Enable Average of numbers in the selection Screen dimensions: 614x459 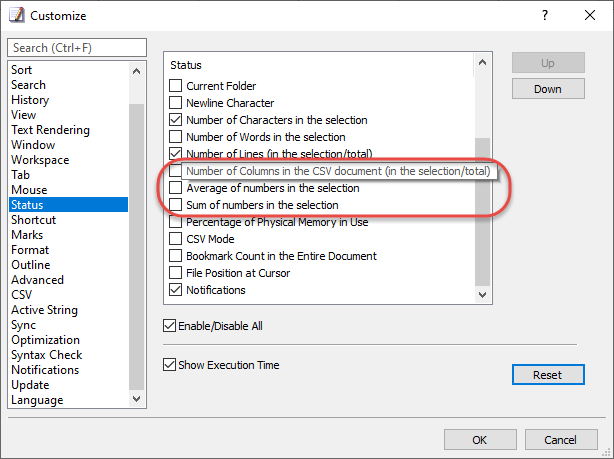point(175,188)
